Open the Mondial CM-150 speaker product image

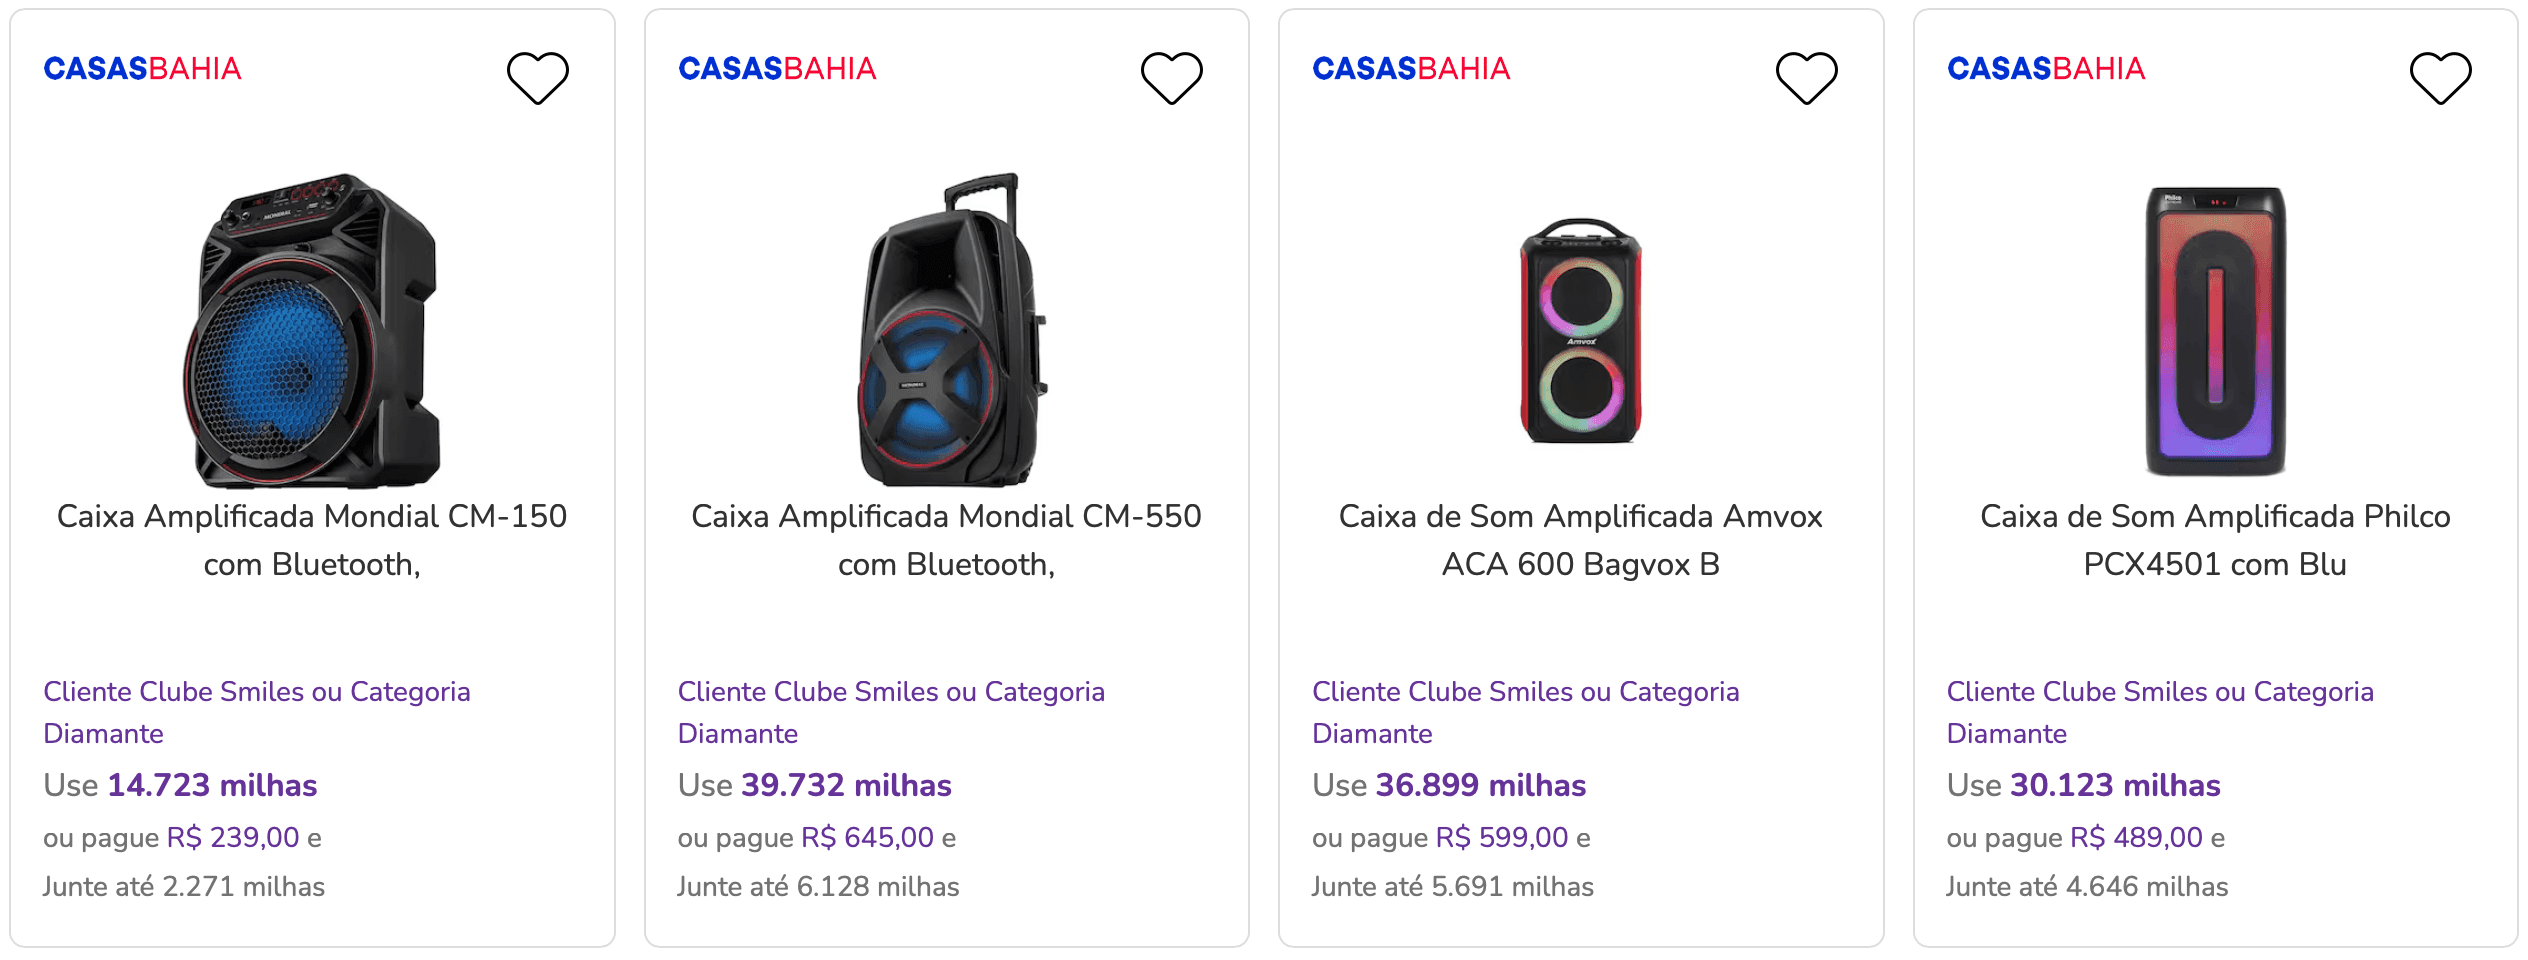click(312, 330)
